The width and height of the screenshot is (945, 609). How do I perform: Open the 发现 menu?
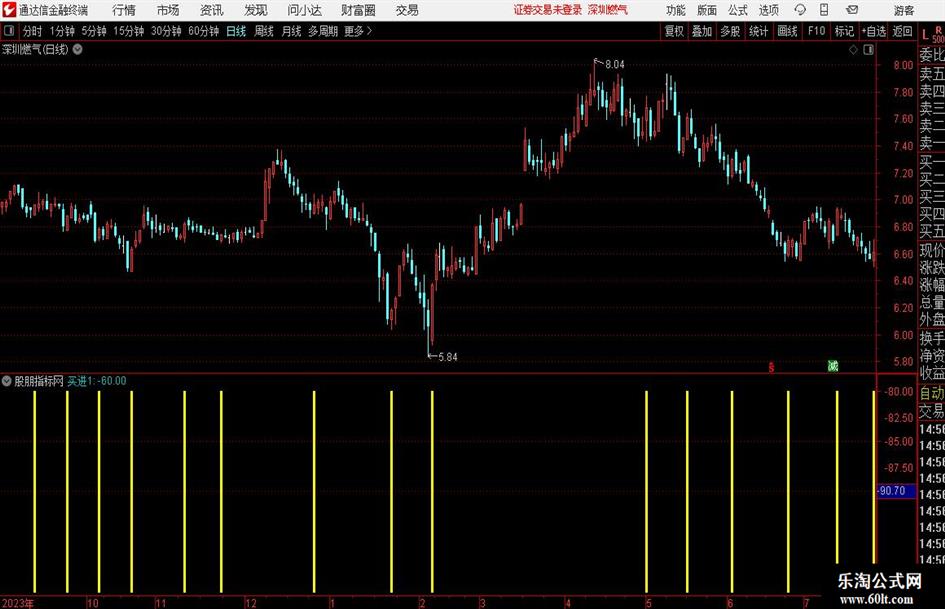pyautogui.click(x=256, y=10)
